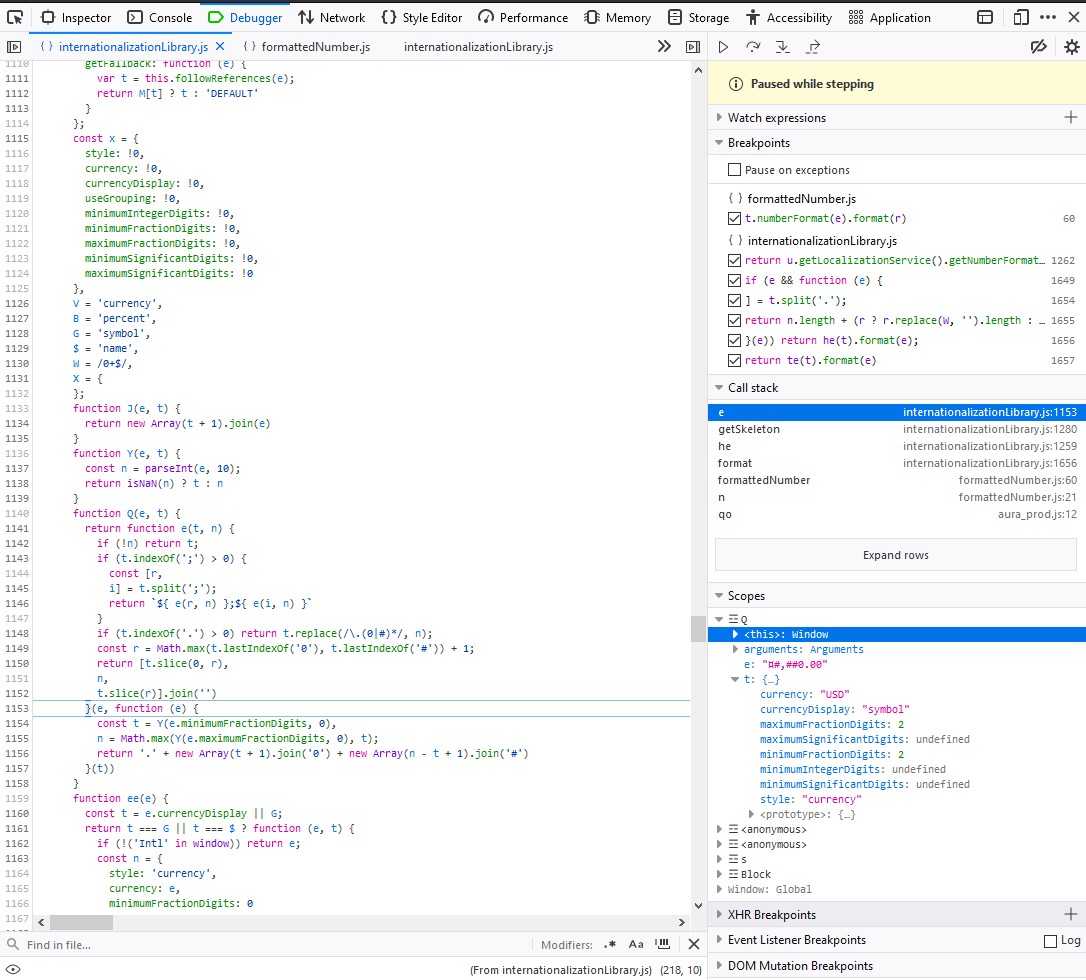
Task: Expand the XHR Breakpoints section
Action: point(770,915)
